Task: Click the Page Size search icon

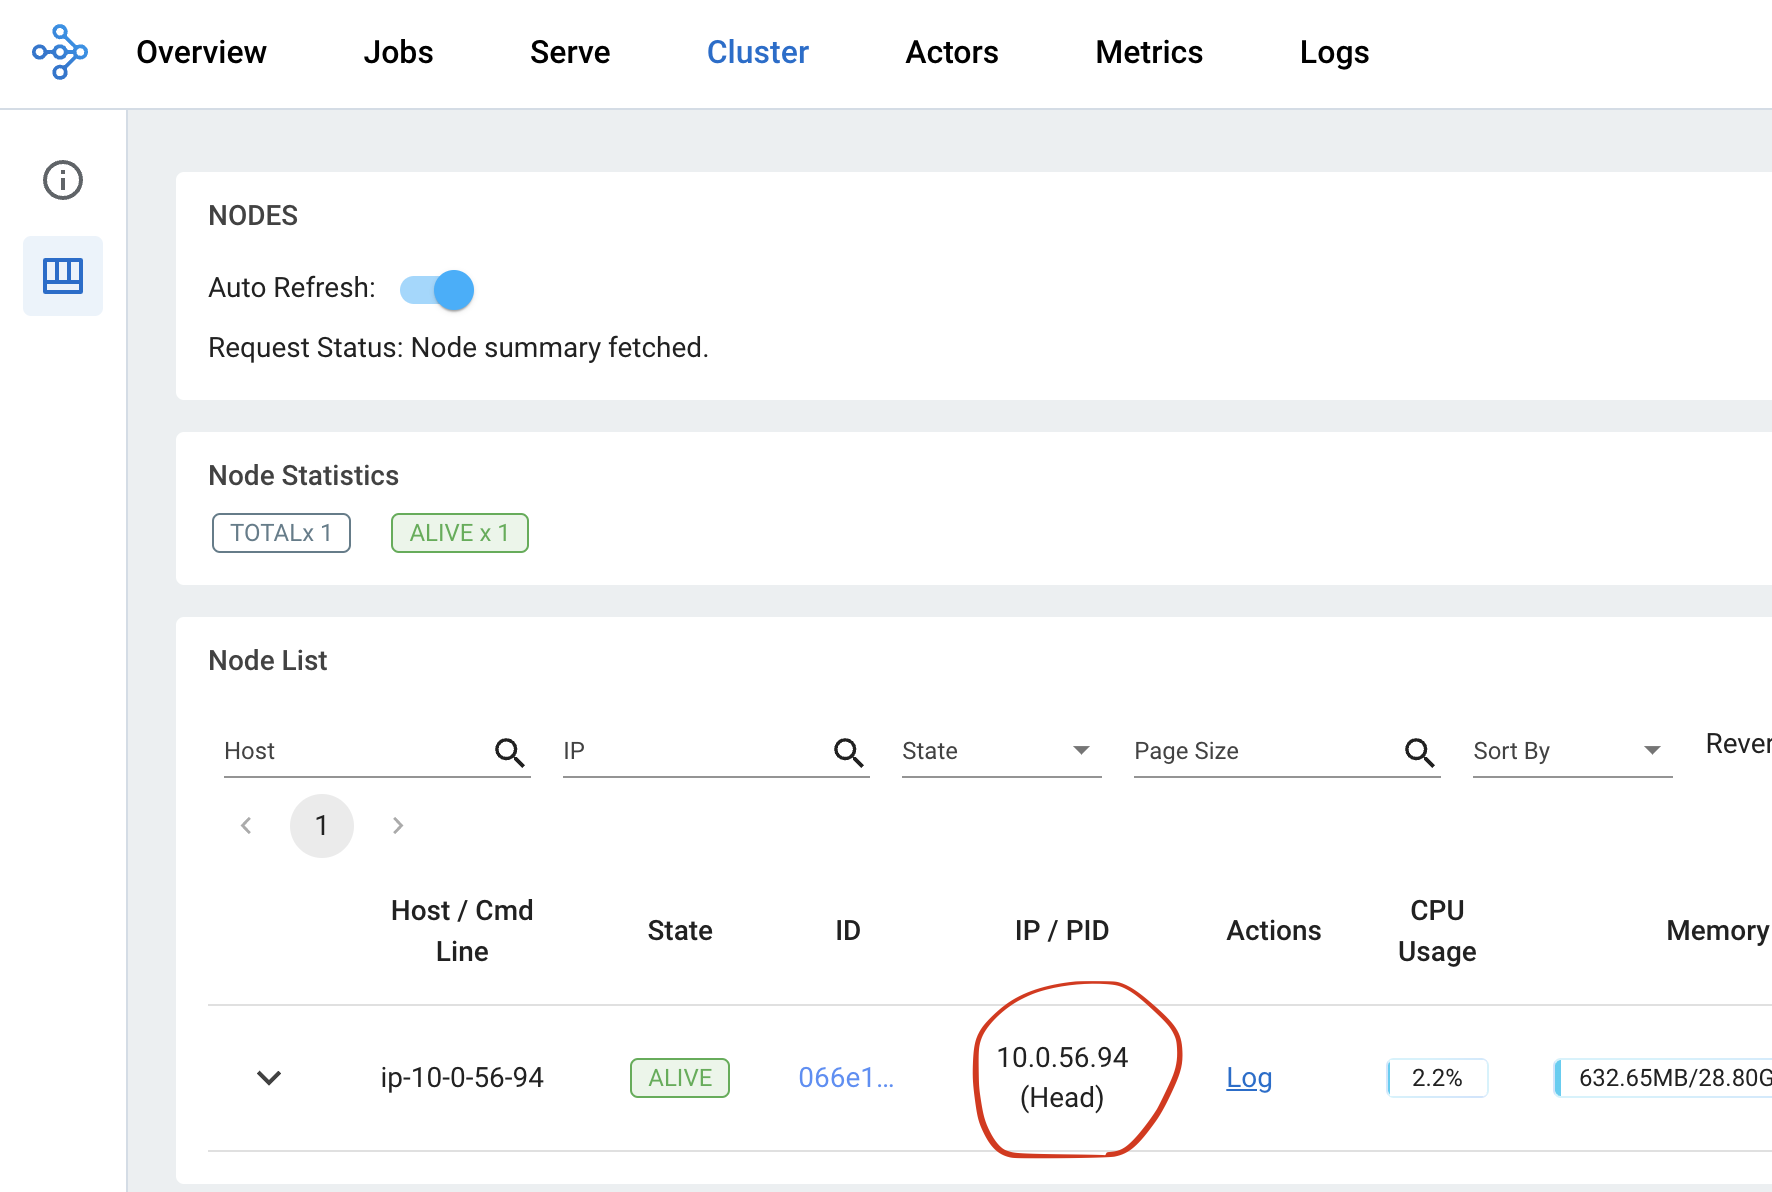Action: (x=1420, y=752)
